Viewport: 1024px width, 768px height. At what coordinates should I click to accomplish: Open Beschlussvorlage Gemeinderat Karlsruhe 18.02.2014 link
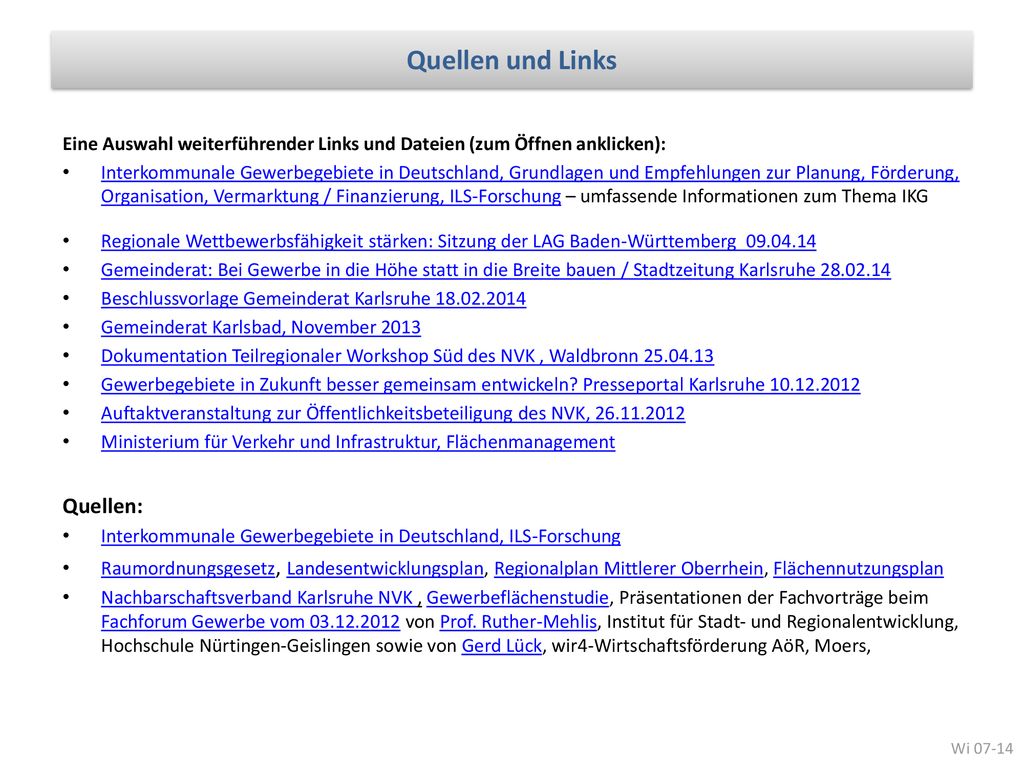[x=313, y=298]
